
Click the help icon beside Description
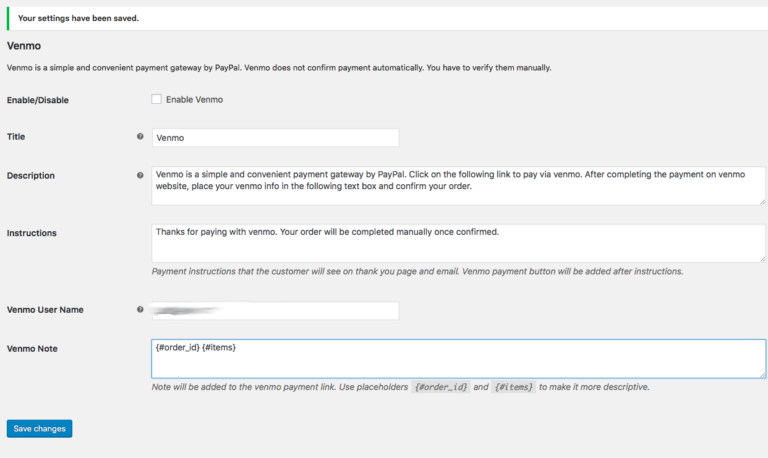(x=140, y=175)
